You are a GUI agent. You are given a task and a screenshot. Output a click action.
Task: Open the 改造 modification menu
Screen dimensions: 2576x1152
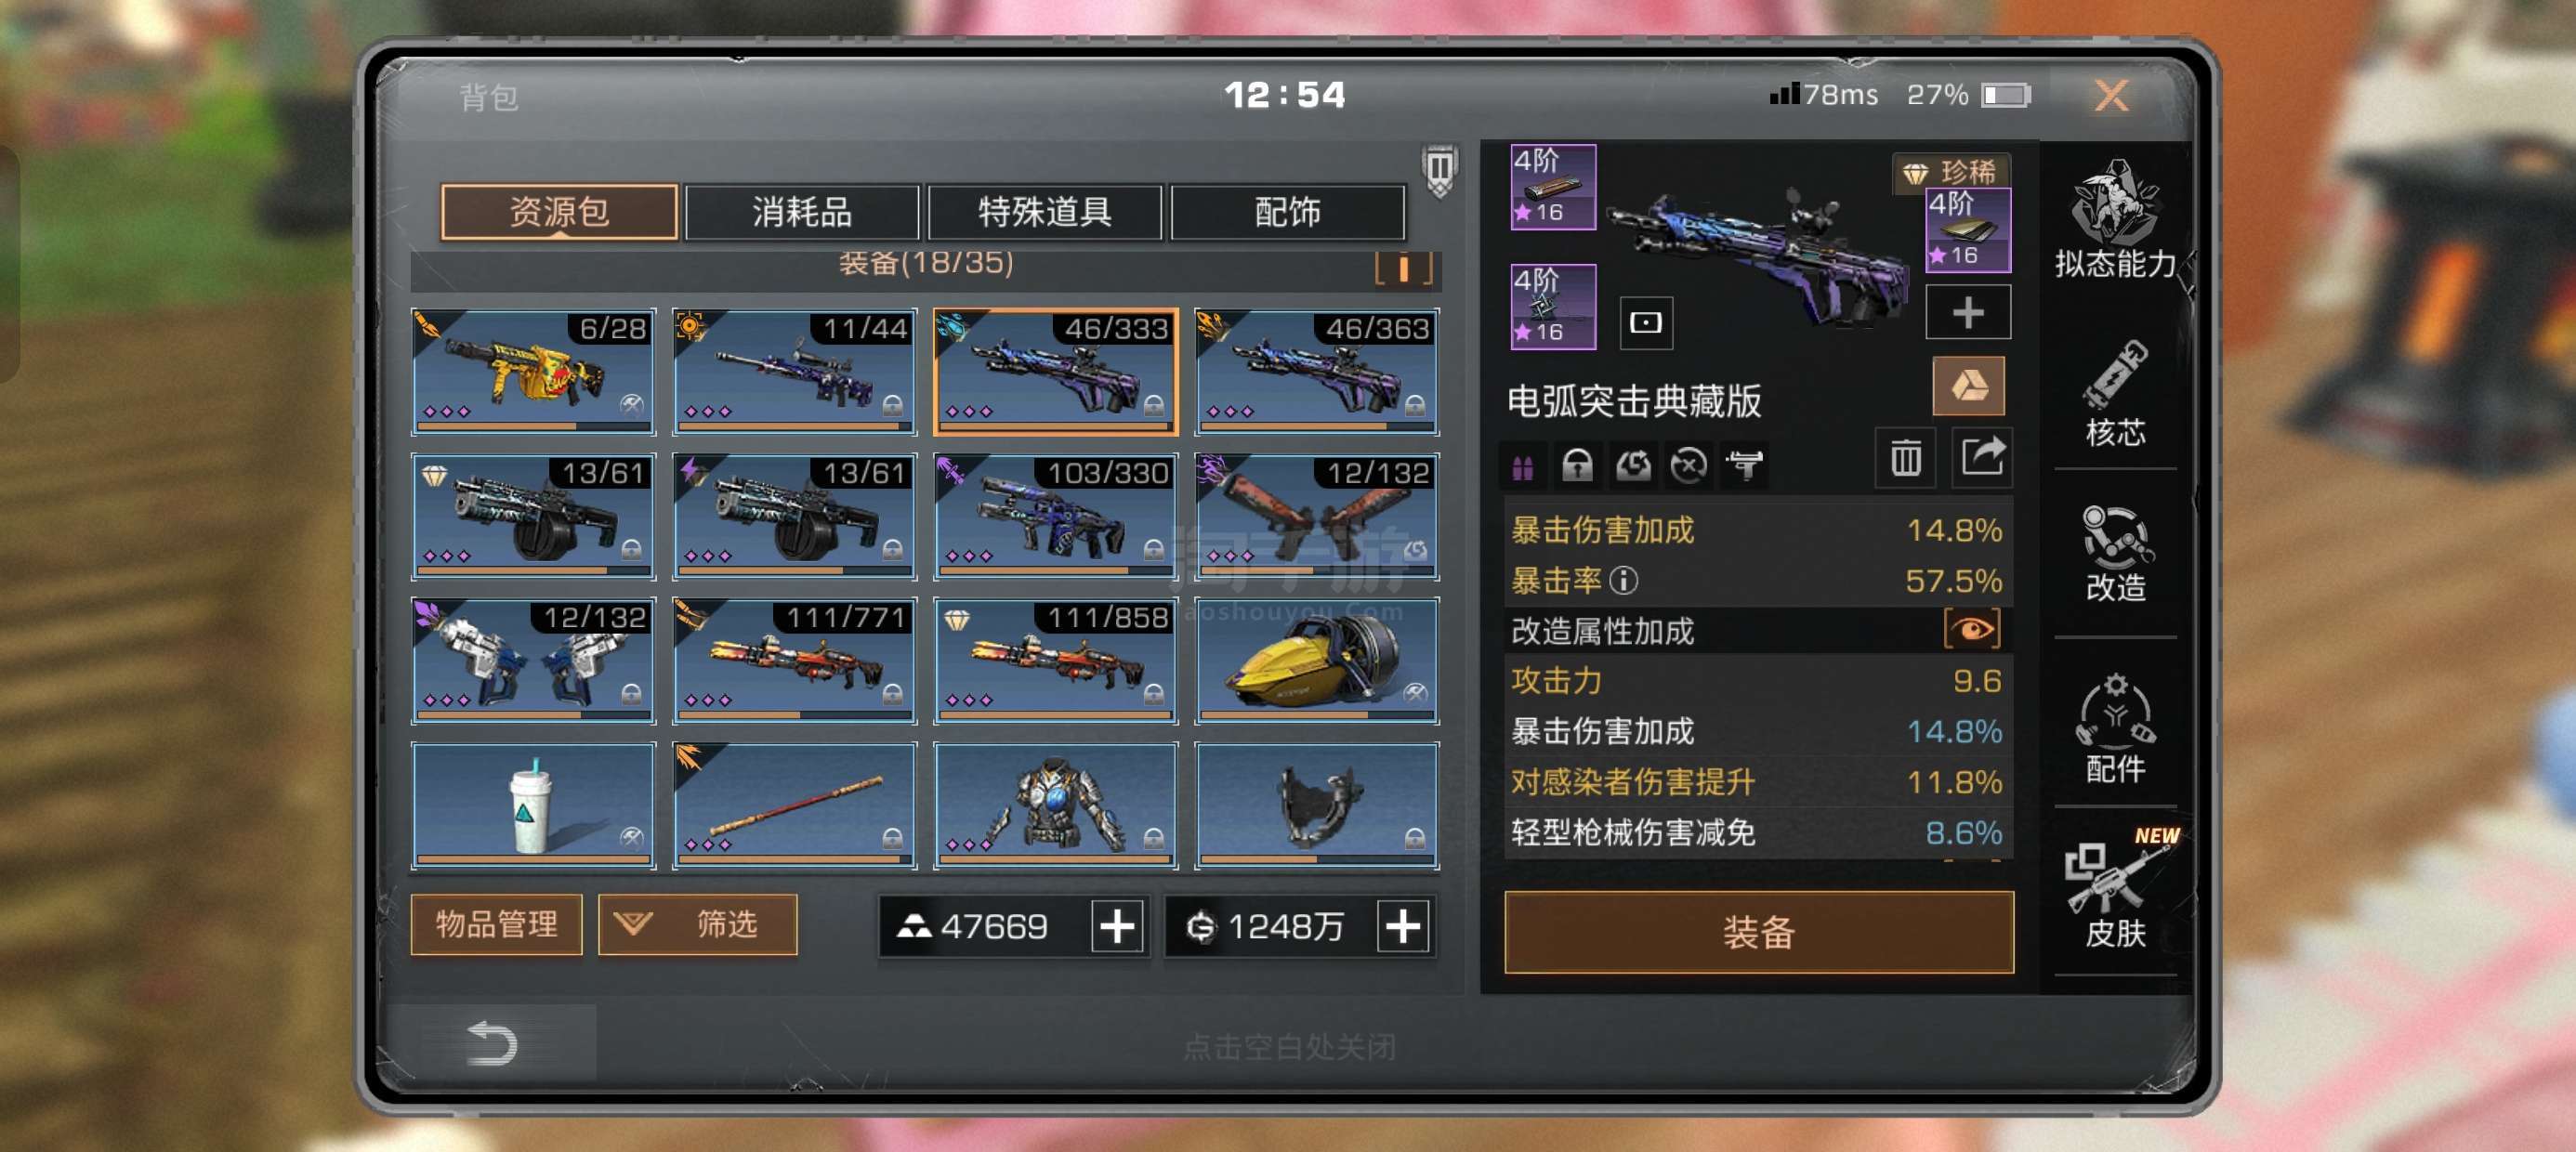2115,553
